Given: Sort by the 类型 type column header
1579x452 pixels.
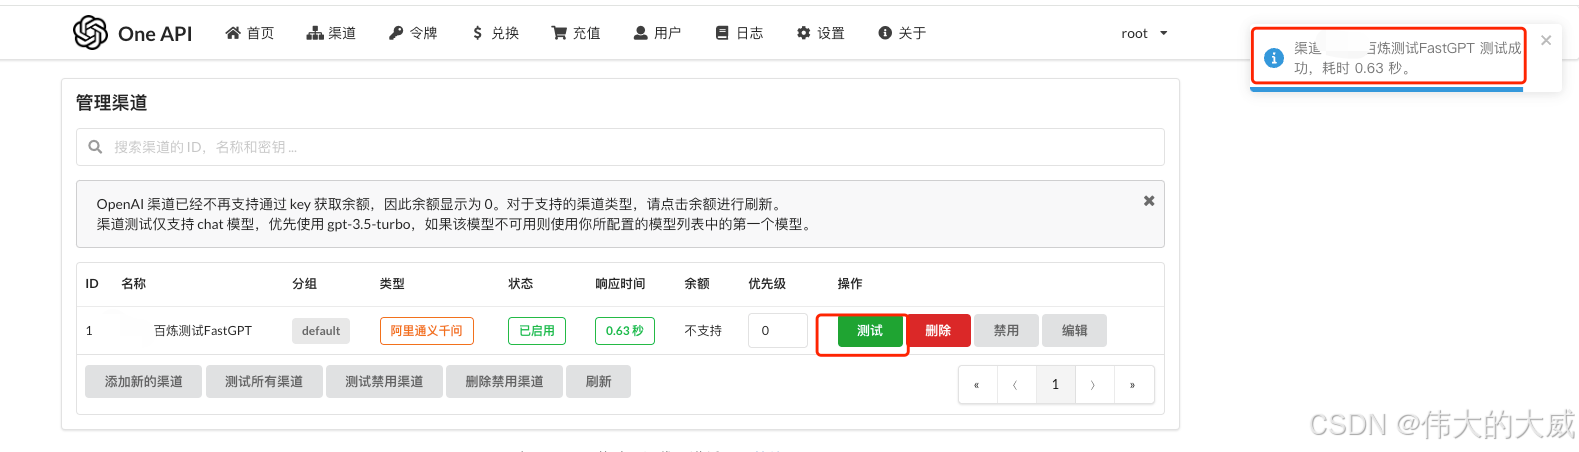Looking at the screenshot, I should 393,284.
